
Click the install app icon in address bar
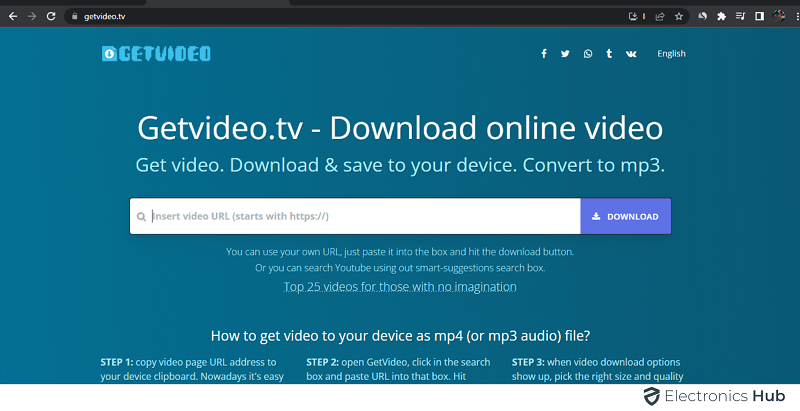[633, 16]
